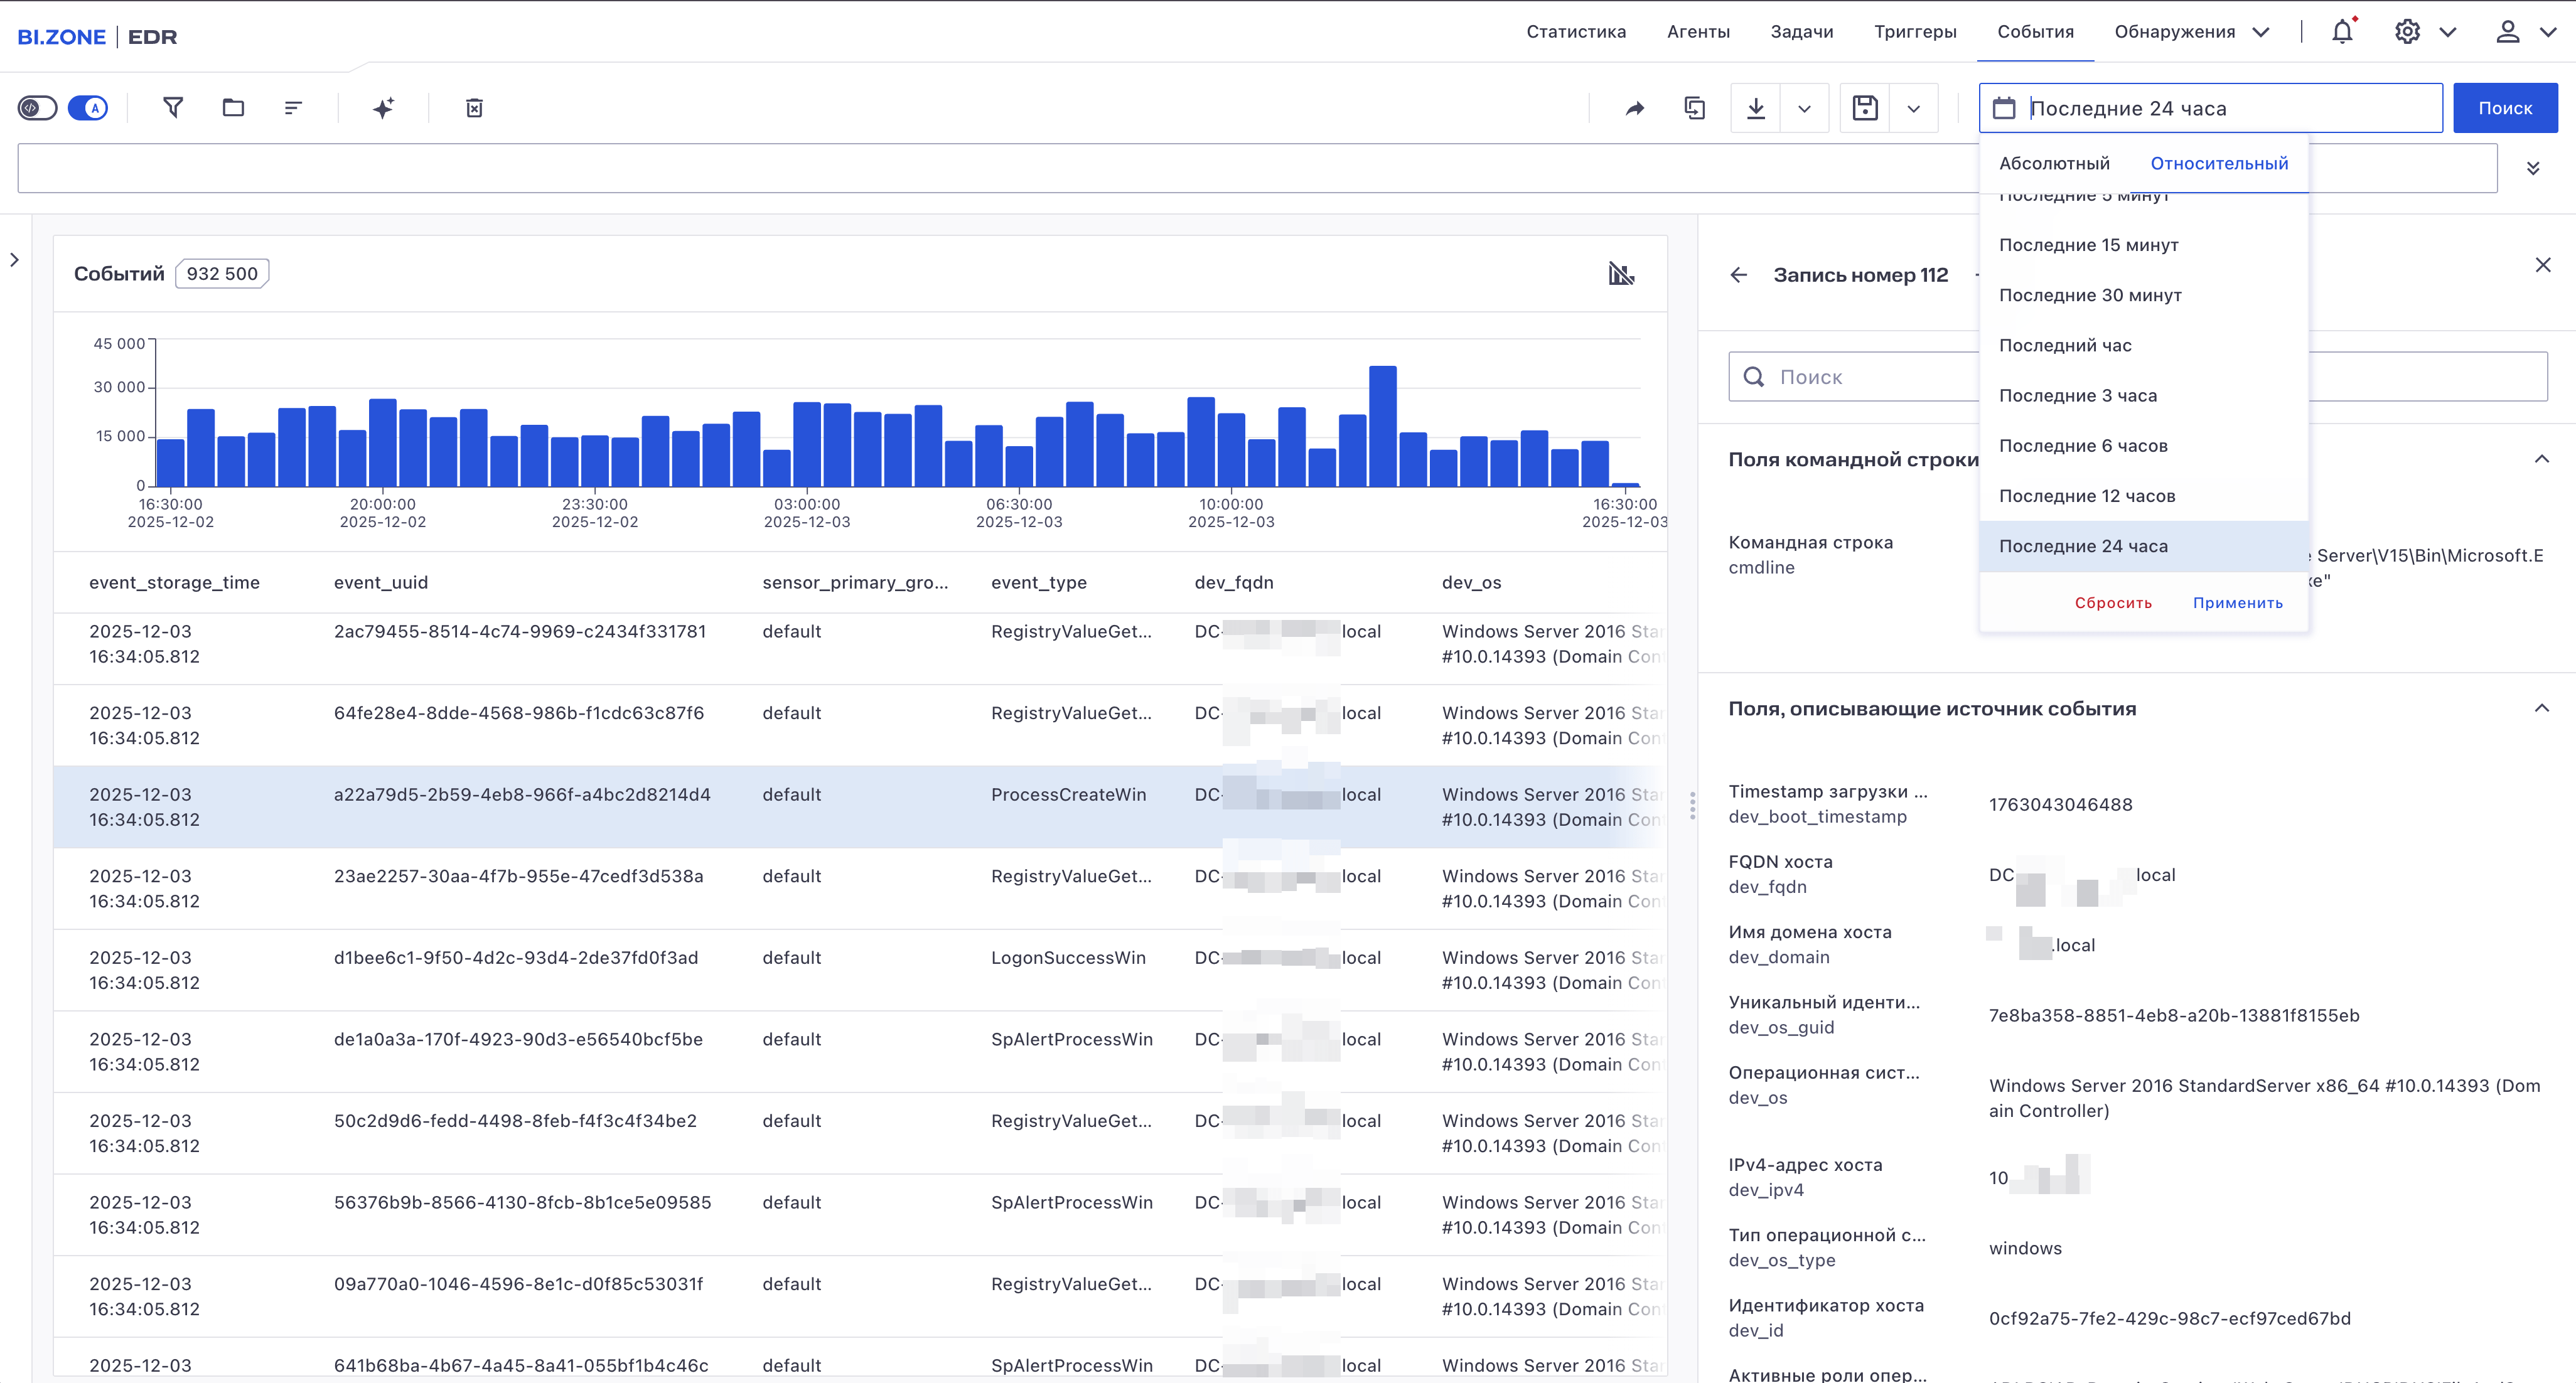Click the filter funnel icon
Screen dimensions: 2576x1383
(x=173, y=108)
